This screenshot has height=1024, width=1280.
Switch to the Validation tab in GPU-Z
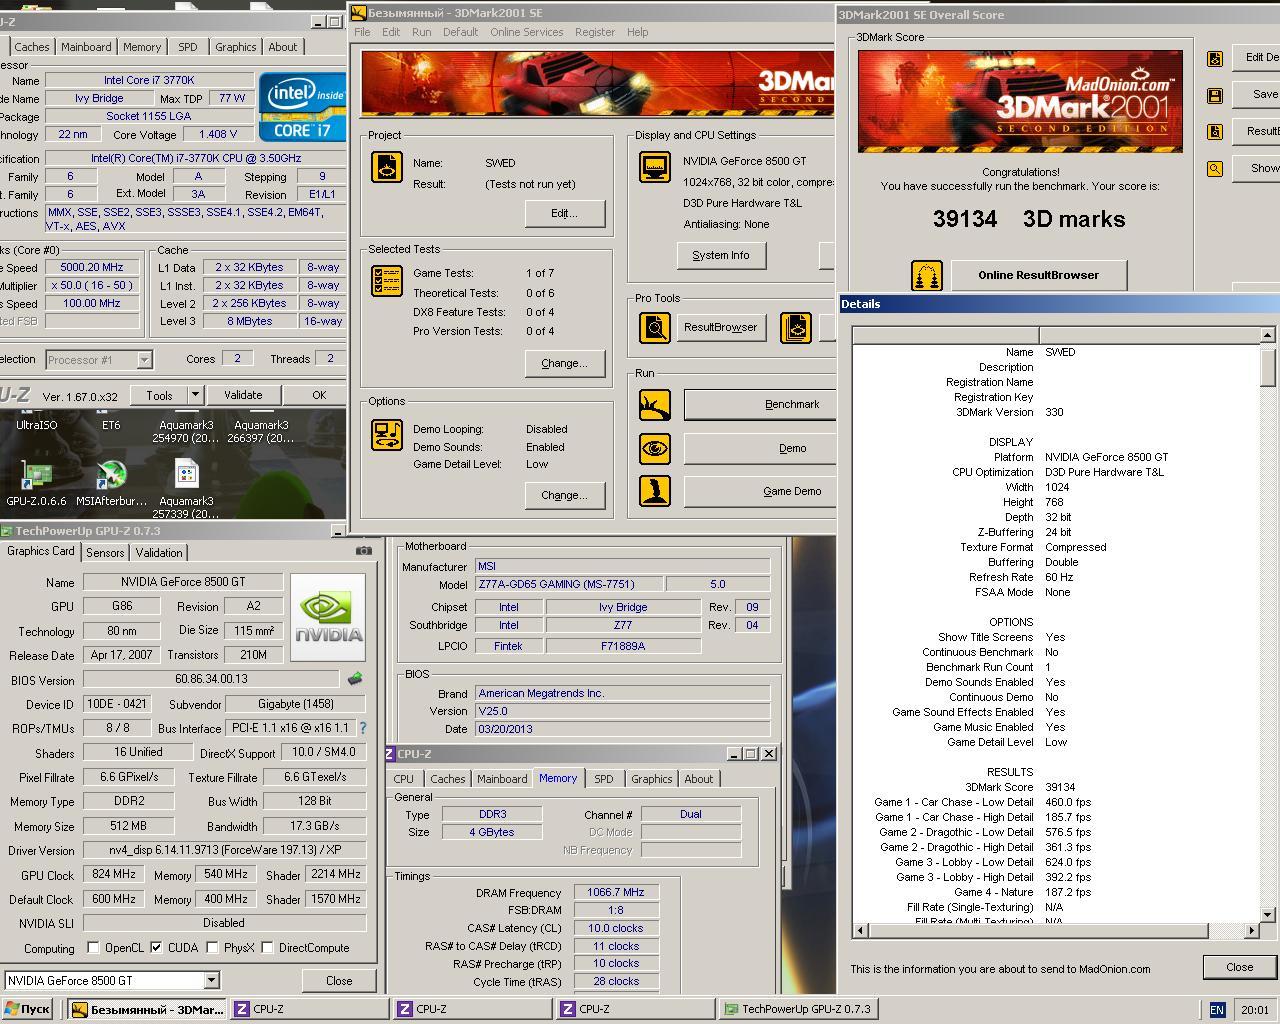tap(159, 552)
